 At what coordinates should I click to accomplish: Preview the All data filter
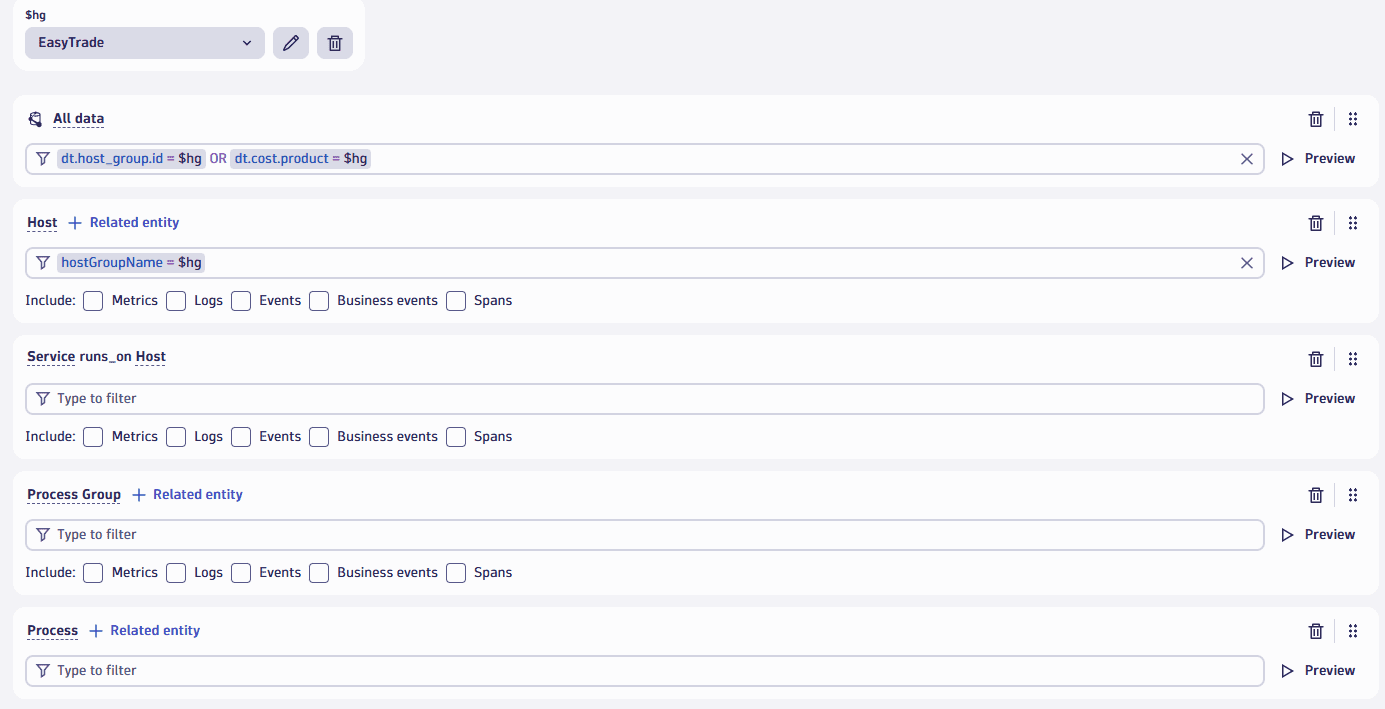click(x=1318, y=159)
